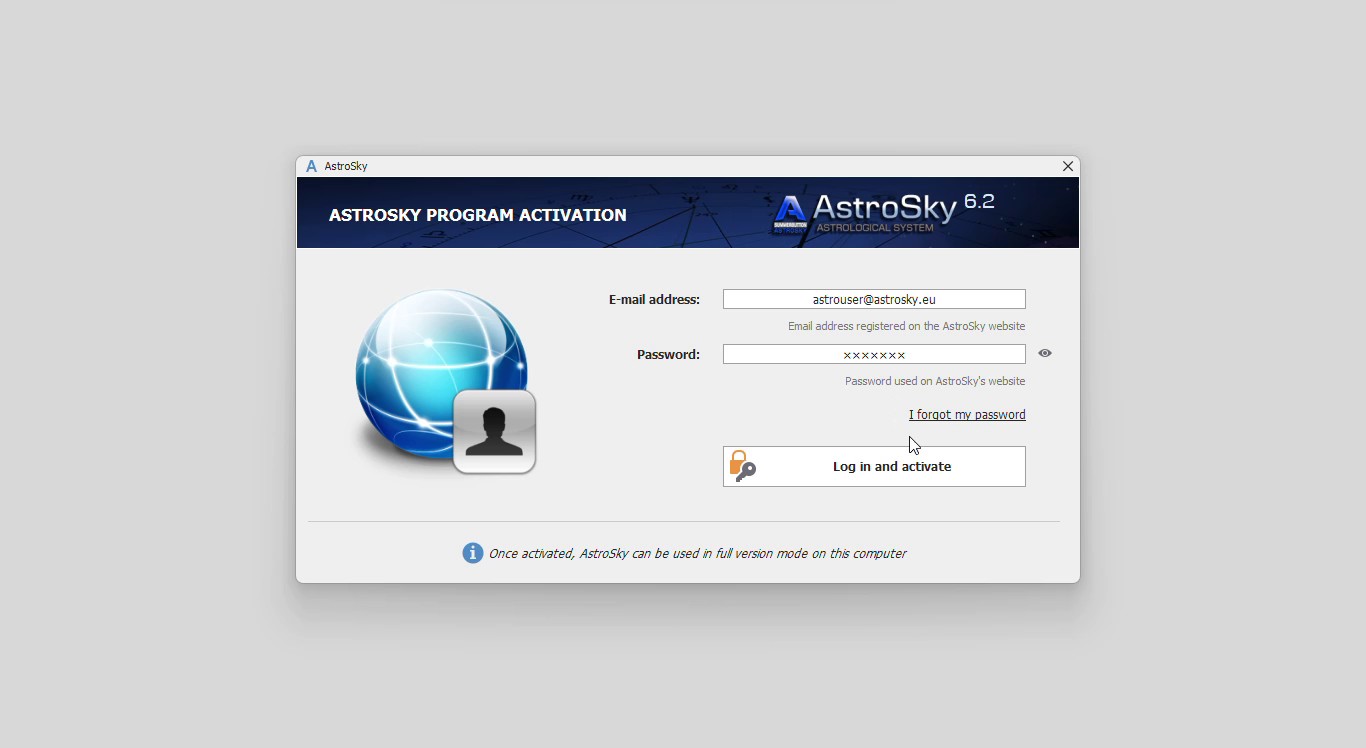Click the Log in and activate button
The height and width of the screenshot is (748, 1366).
(x=874, y=466)
